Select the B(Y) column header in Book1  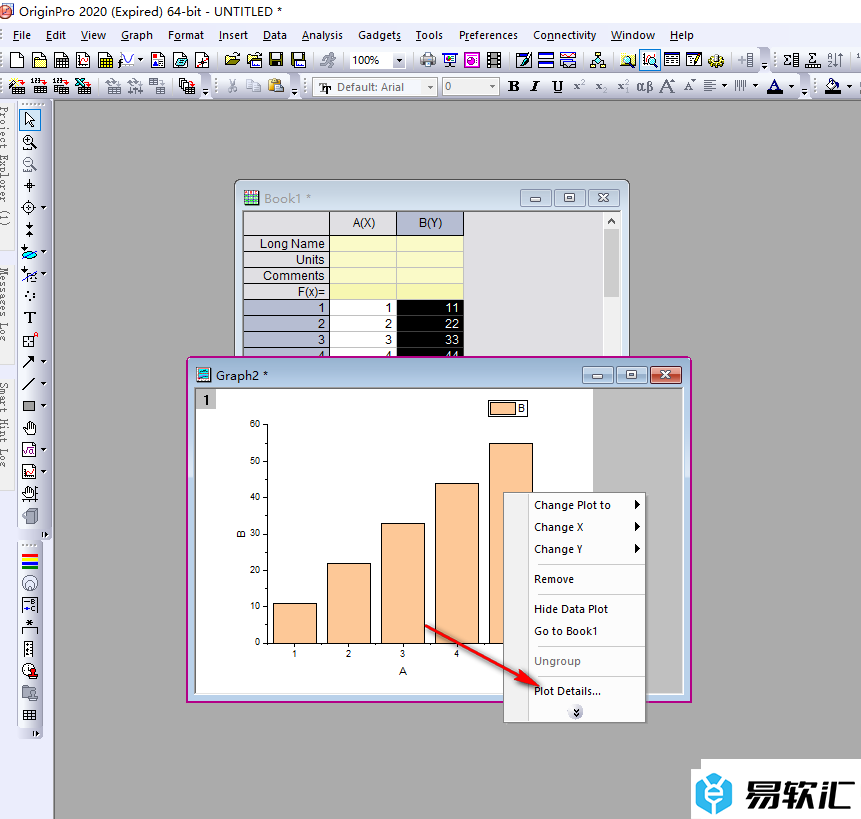point(430,223)
